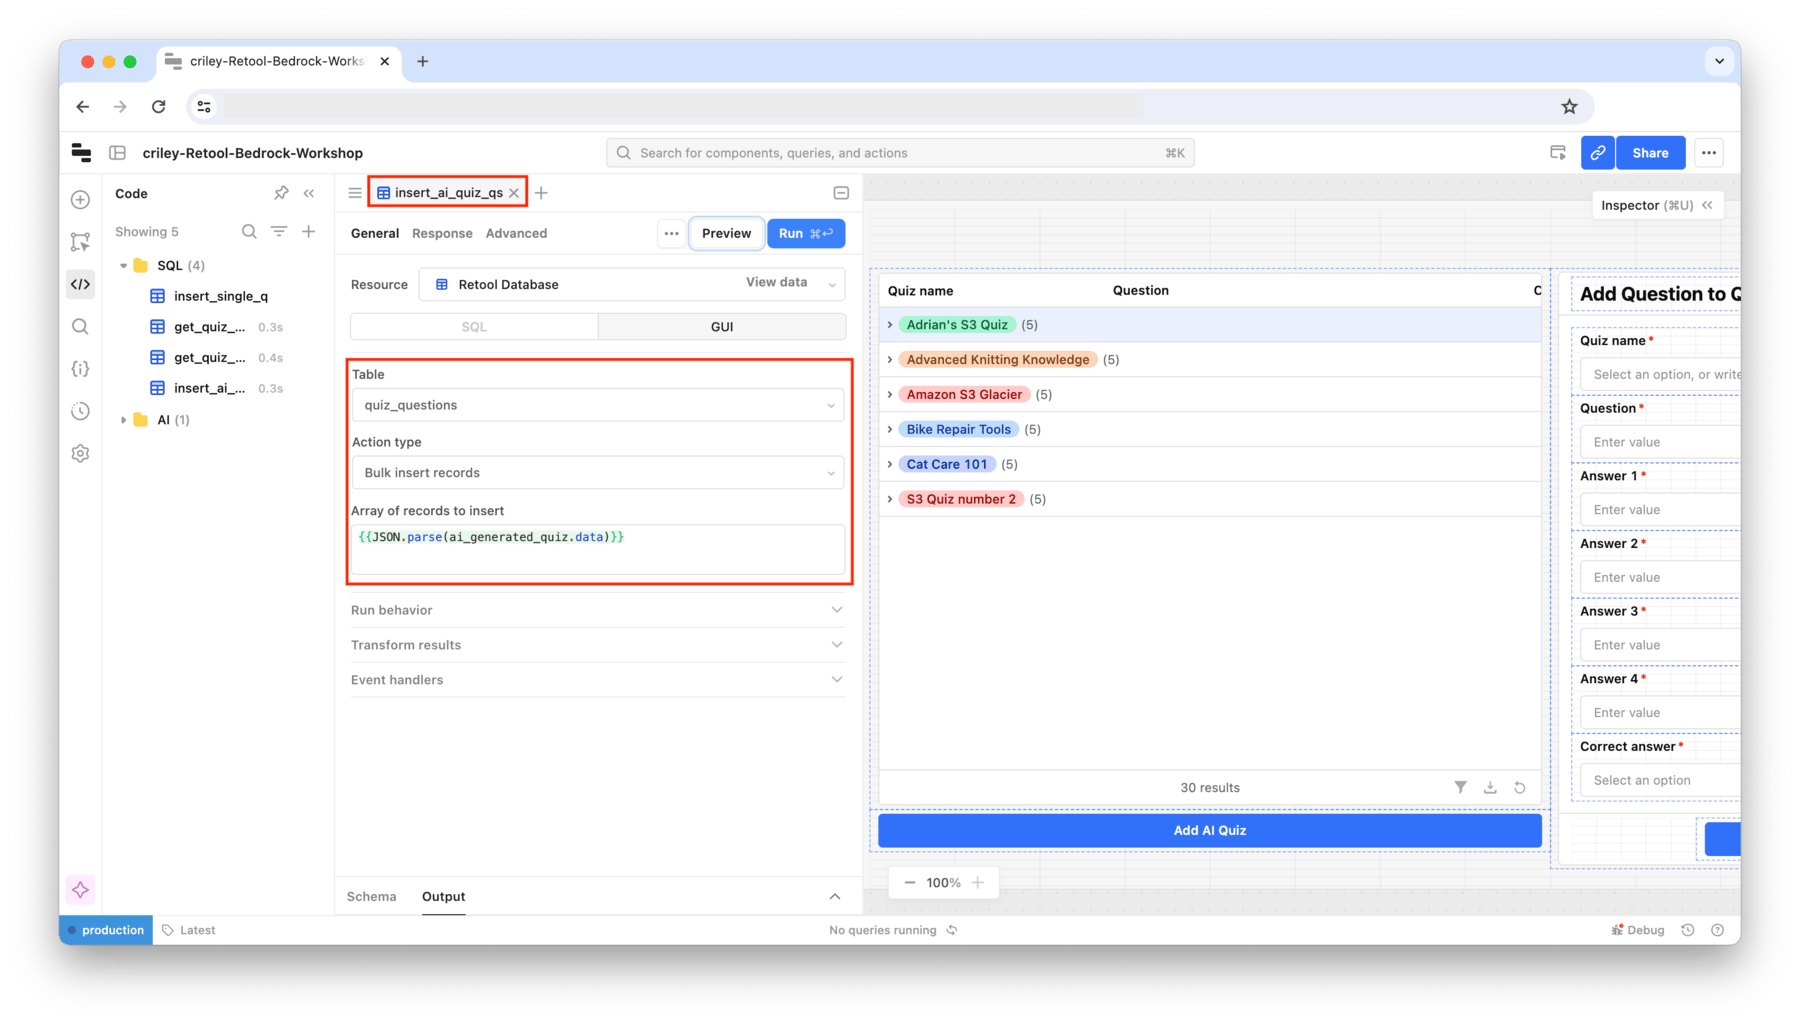
Task: Switch to the Response tab
Action: pos(442,233)
